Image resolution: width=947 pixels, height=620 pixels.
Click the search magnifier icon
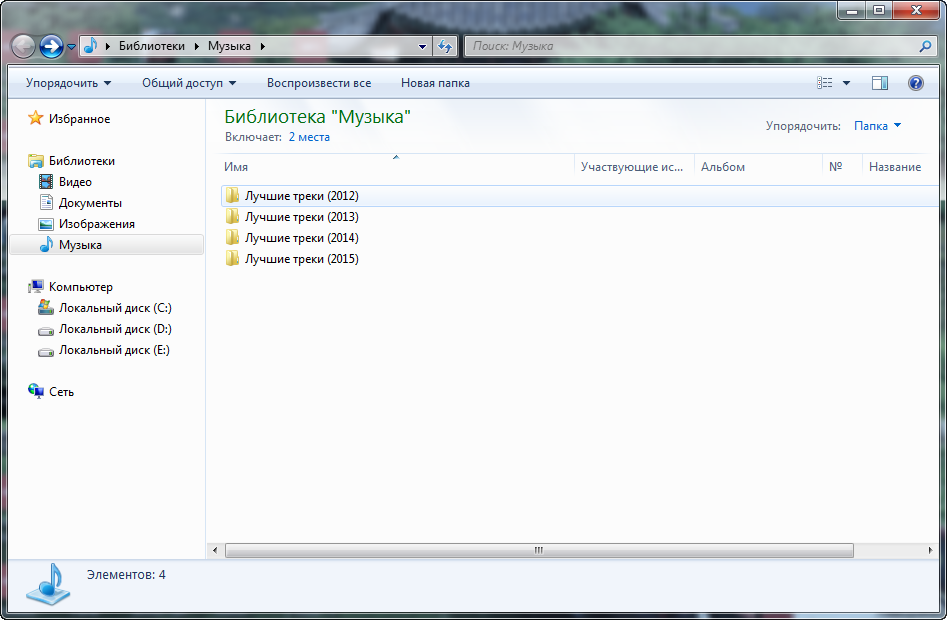[925, 46]
